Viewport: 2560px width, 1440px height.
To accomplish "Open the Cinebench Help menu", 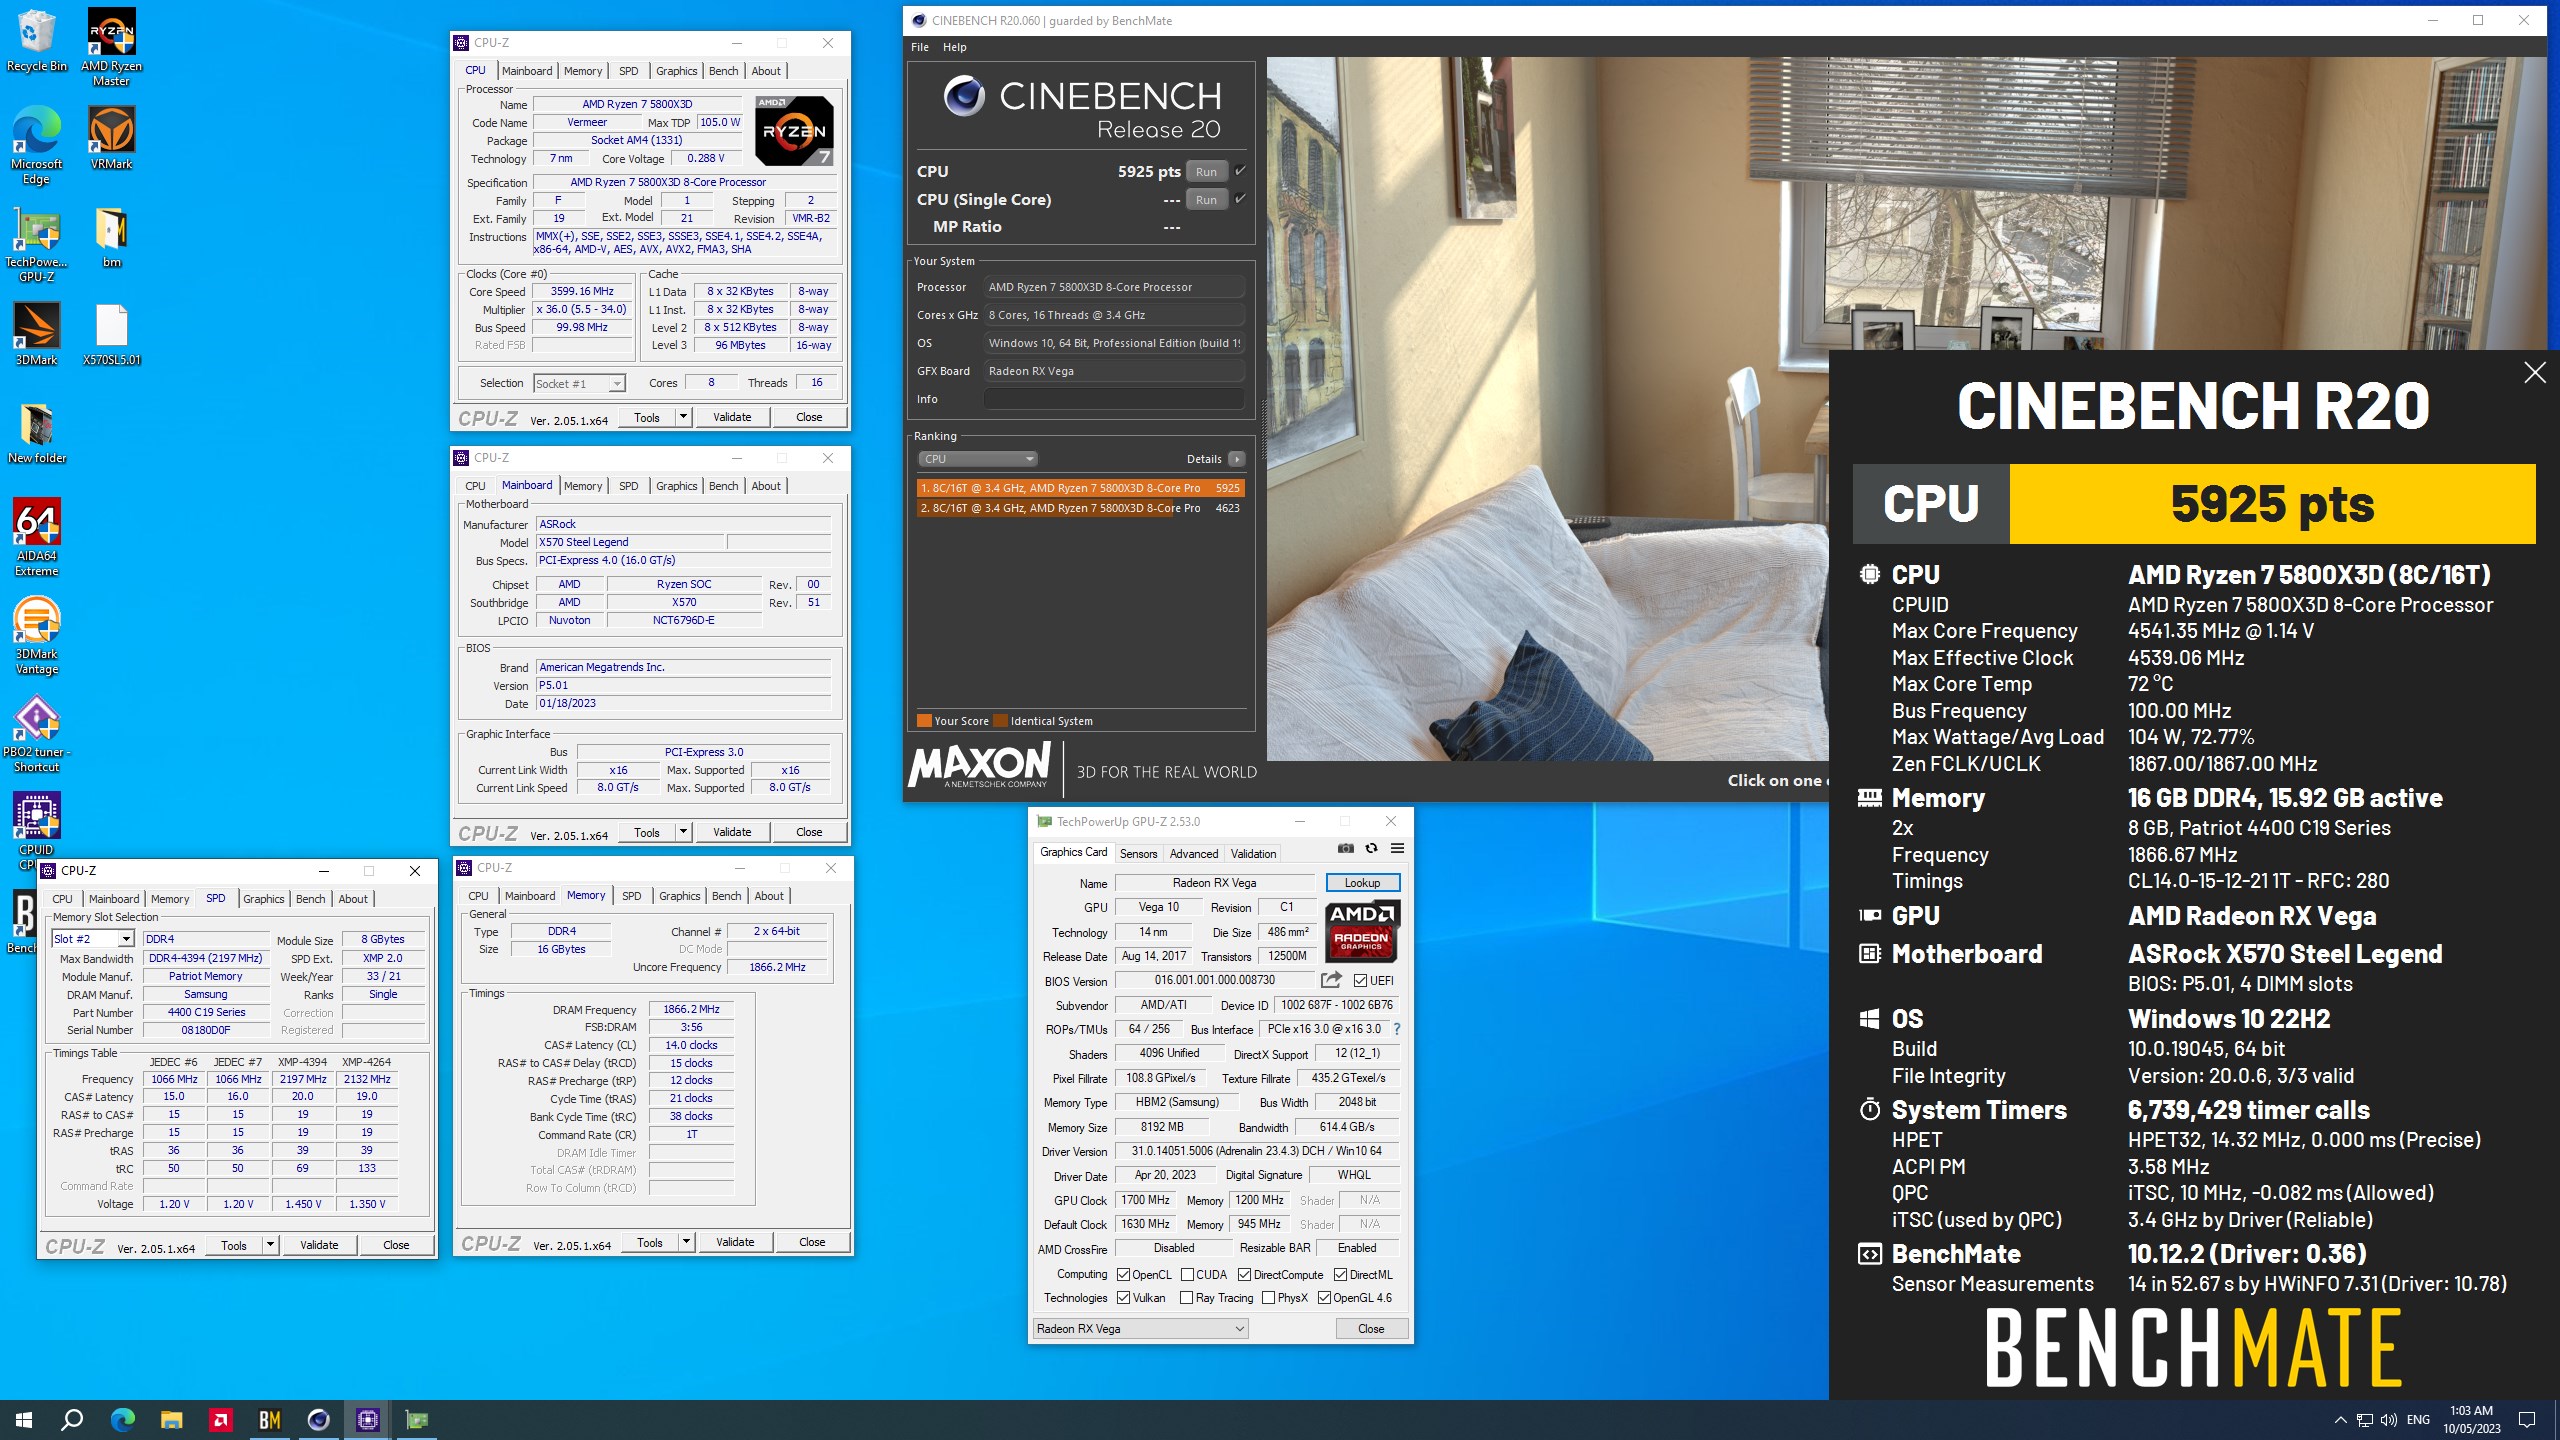I will [x=955, y=47].
